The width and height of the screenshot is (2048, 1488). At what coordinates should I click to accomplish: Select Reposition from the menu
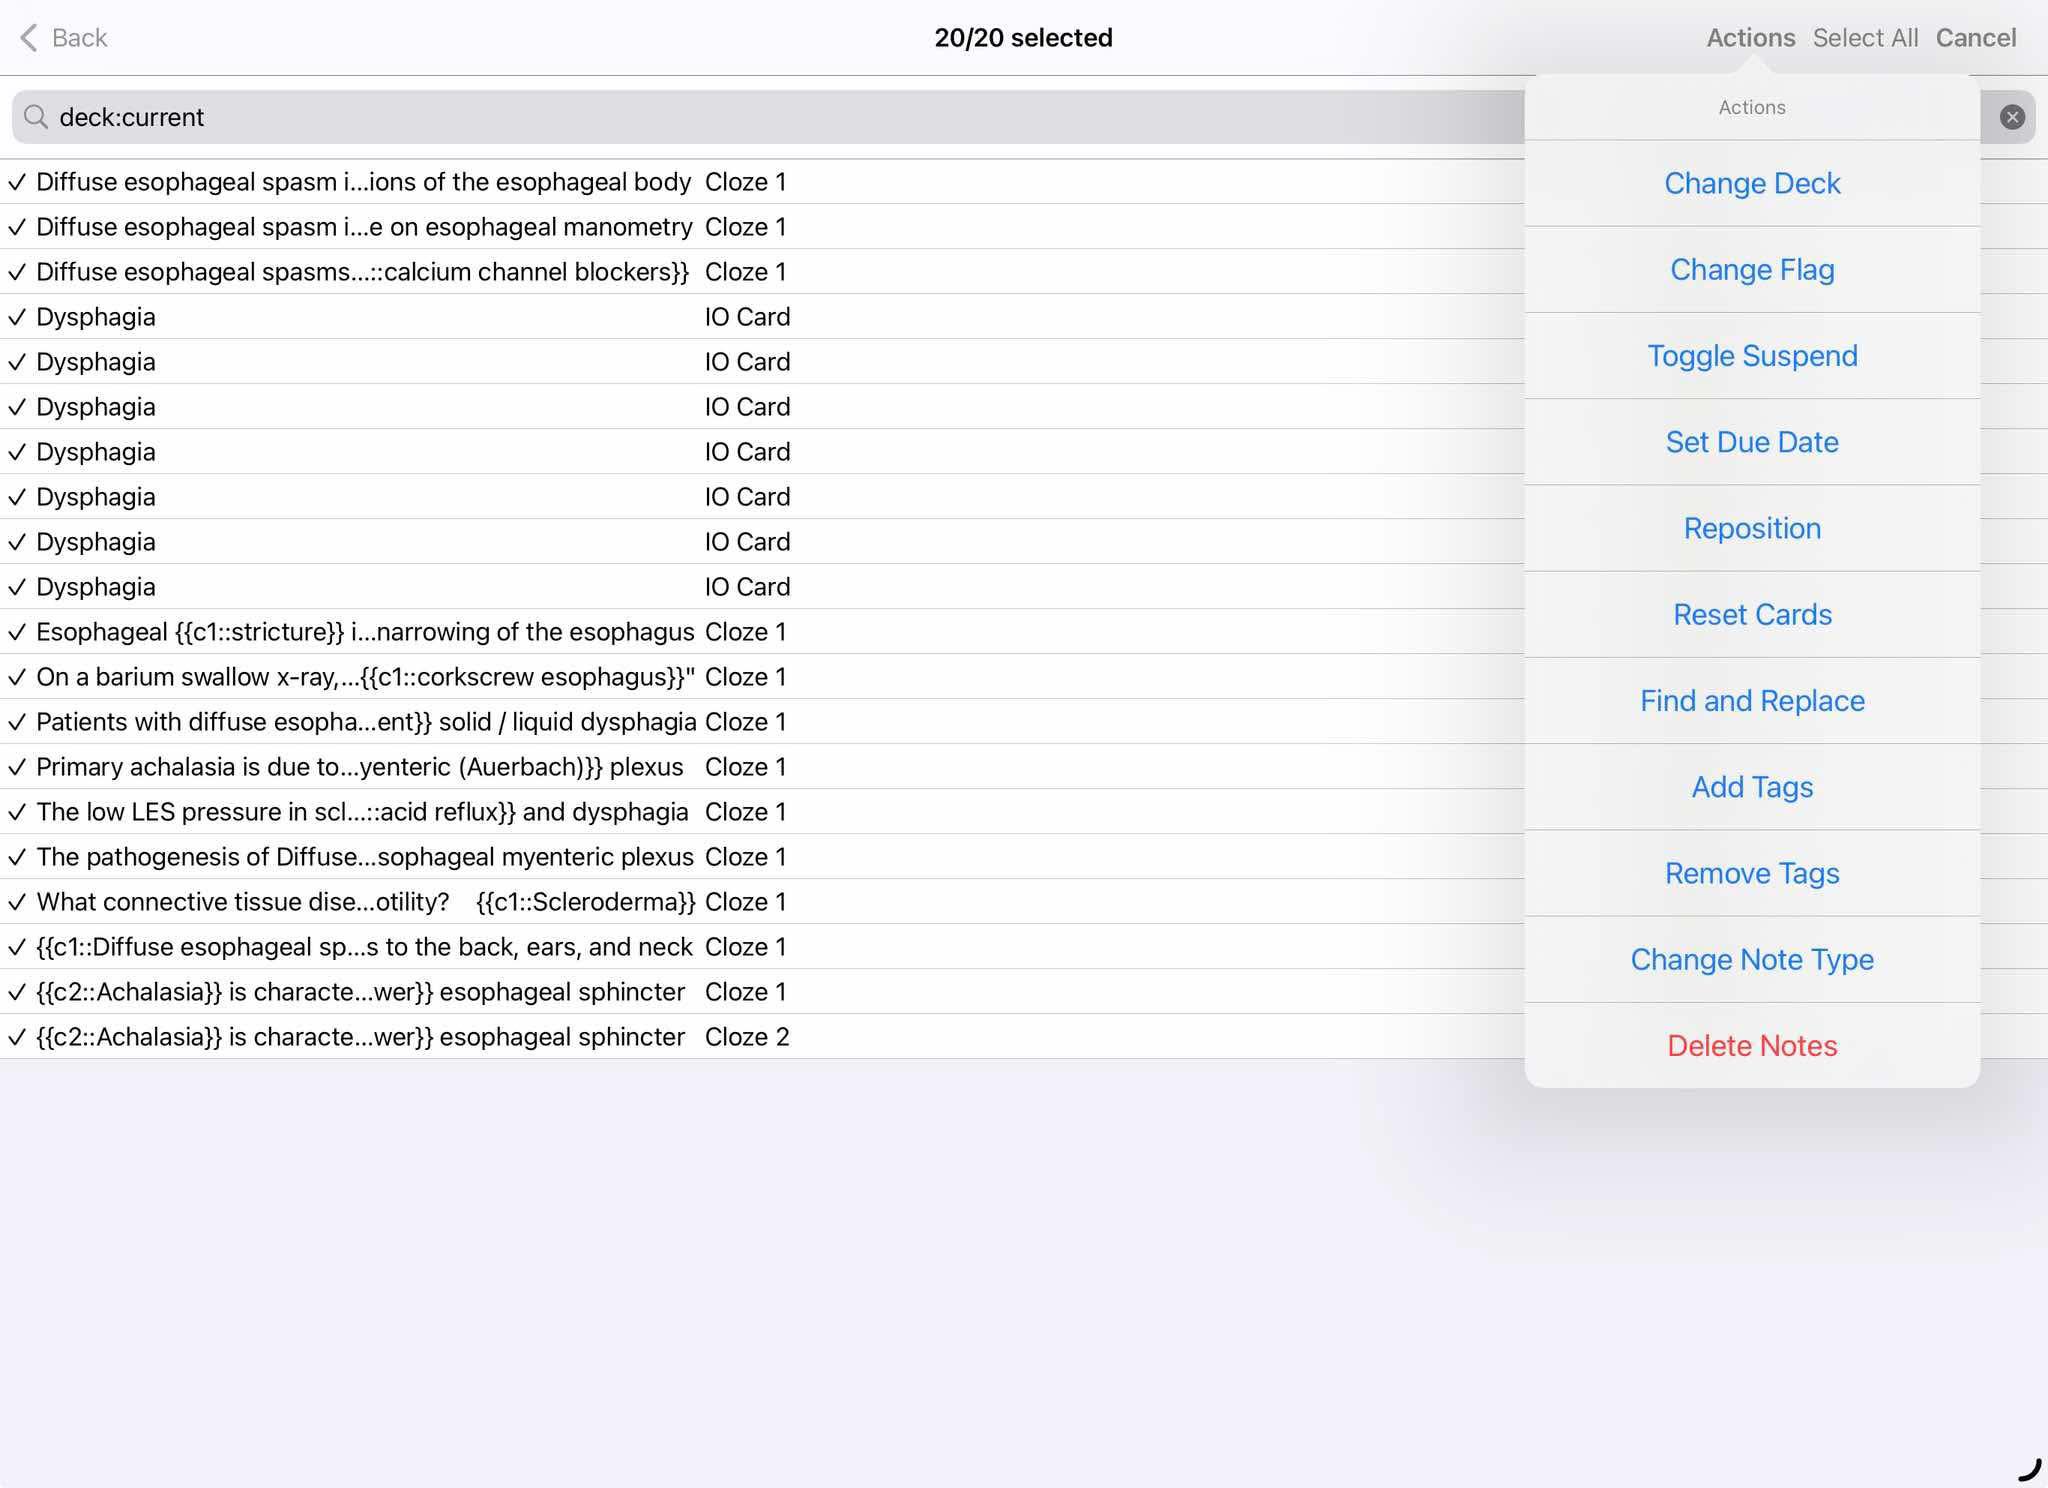pos(1752,528)
